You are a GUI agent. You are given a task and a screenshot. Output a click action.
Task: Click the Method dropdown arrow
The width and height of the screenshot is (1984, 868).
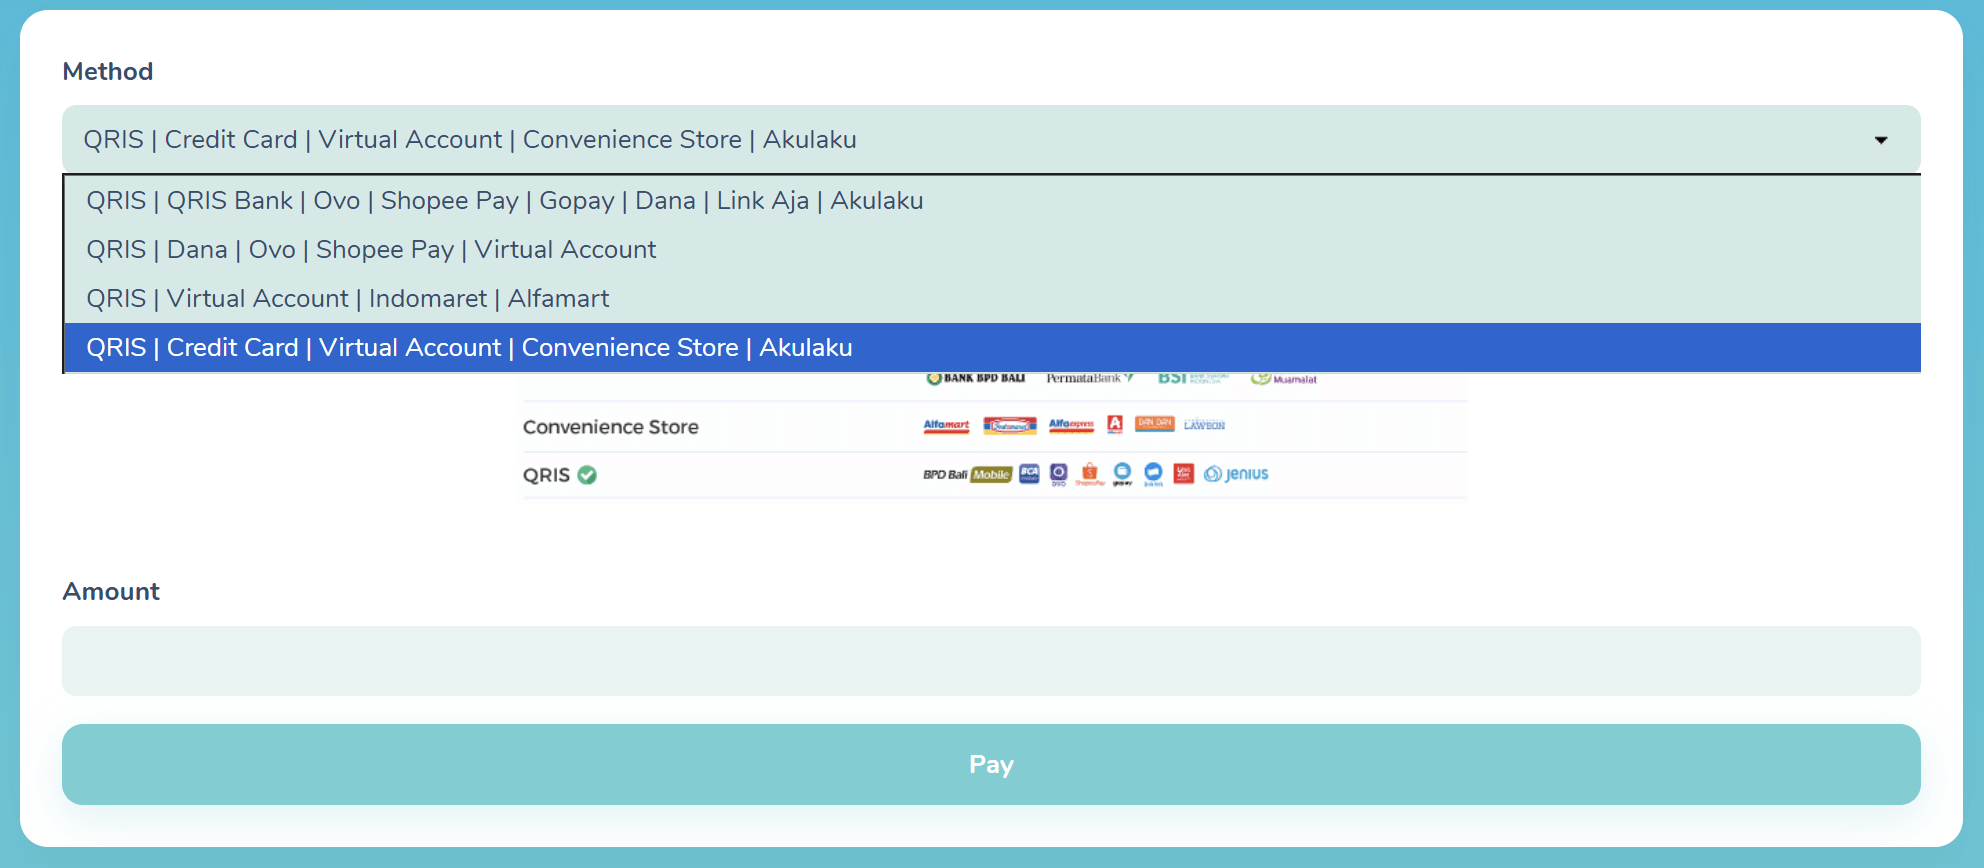(1880, 140)
